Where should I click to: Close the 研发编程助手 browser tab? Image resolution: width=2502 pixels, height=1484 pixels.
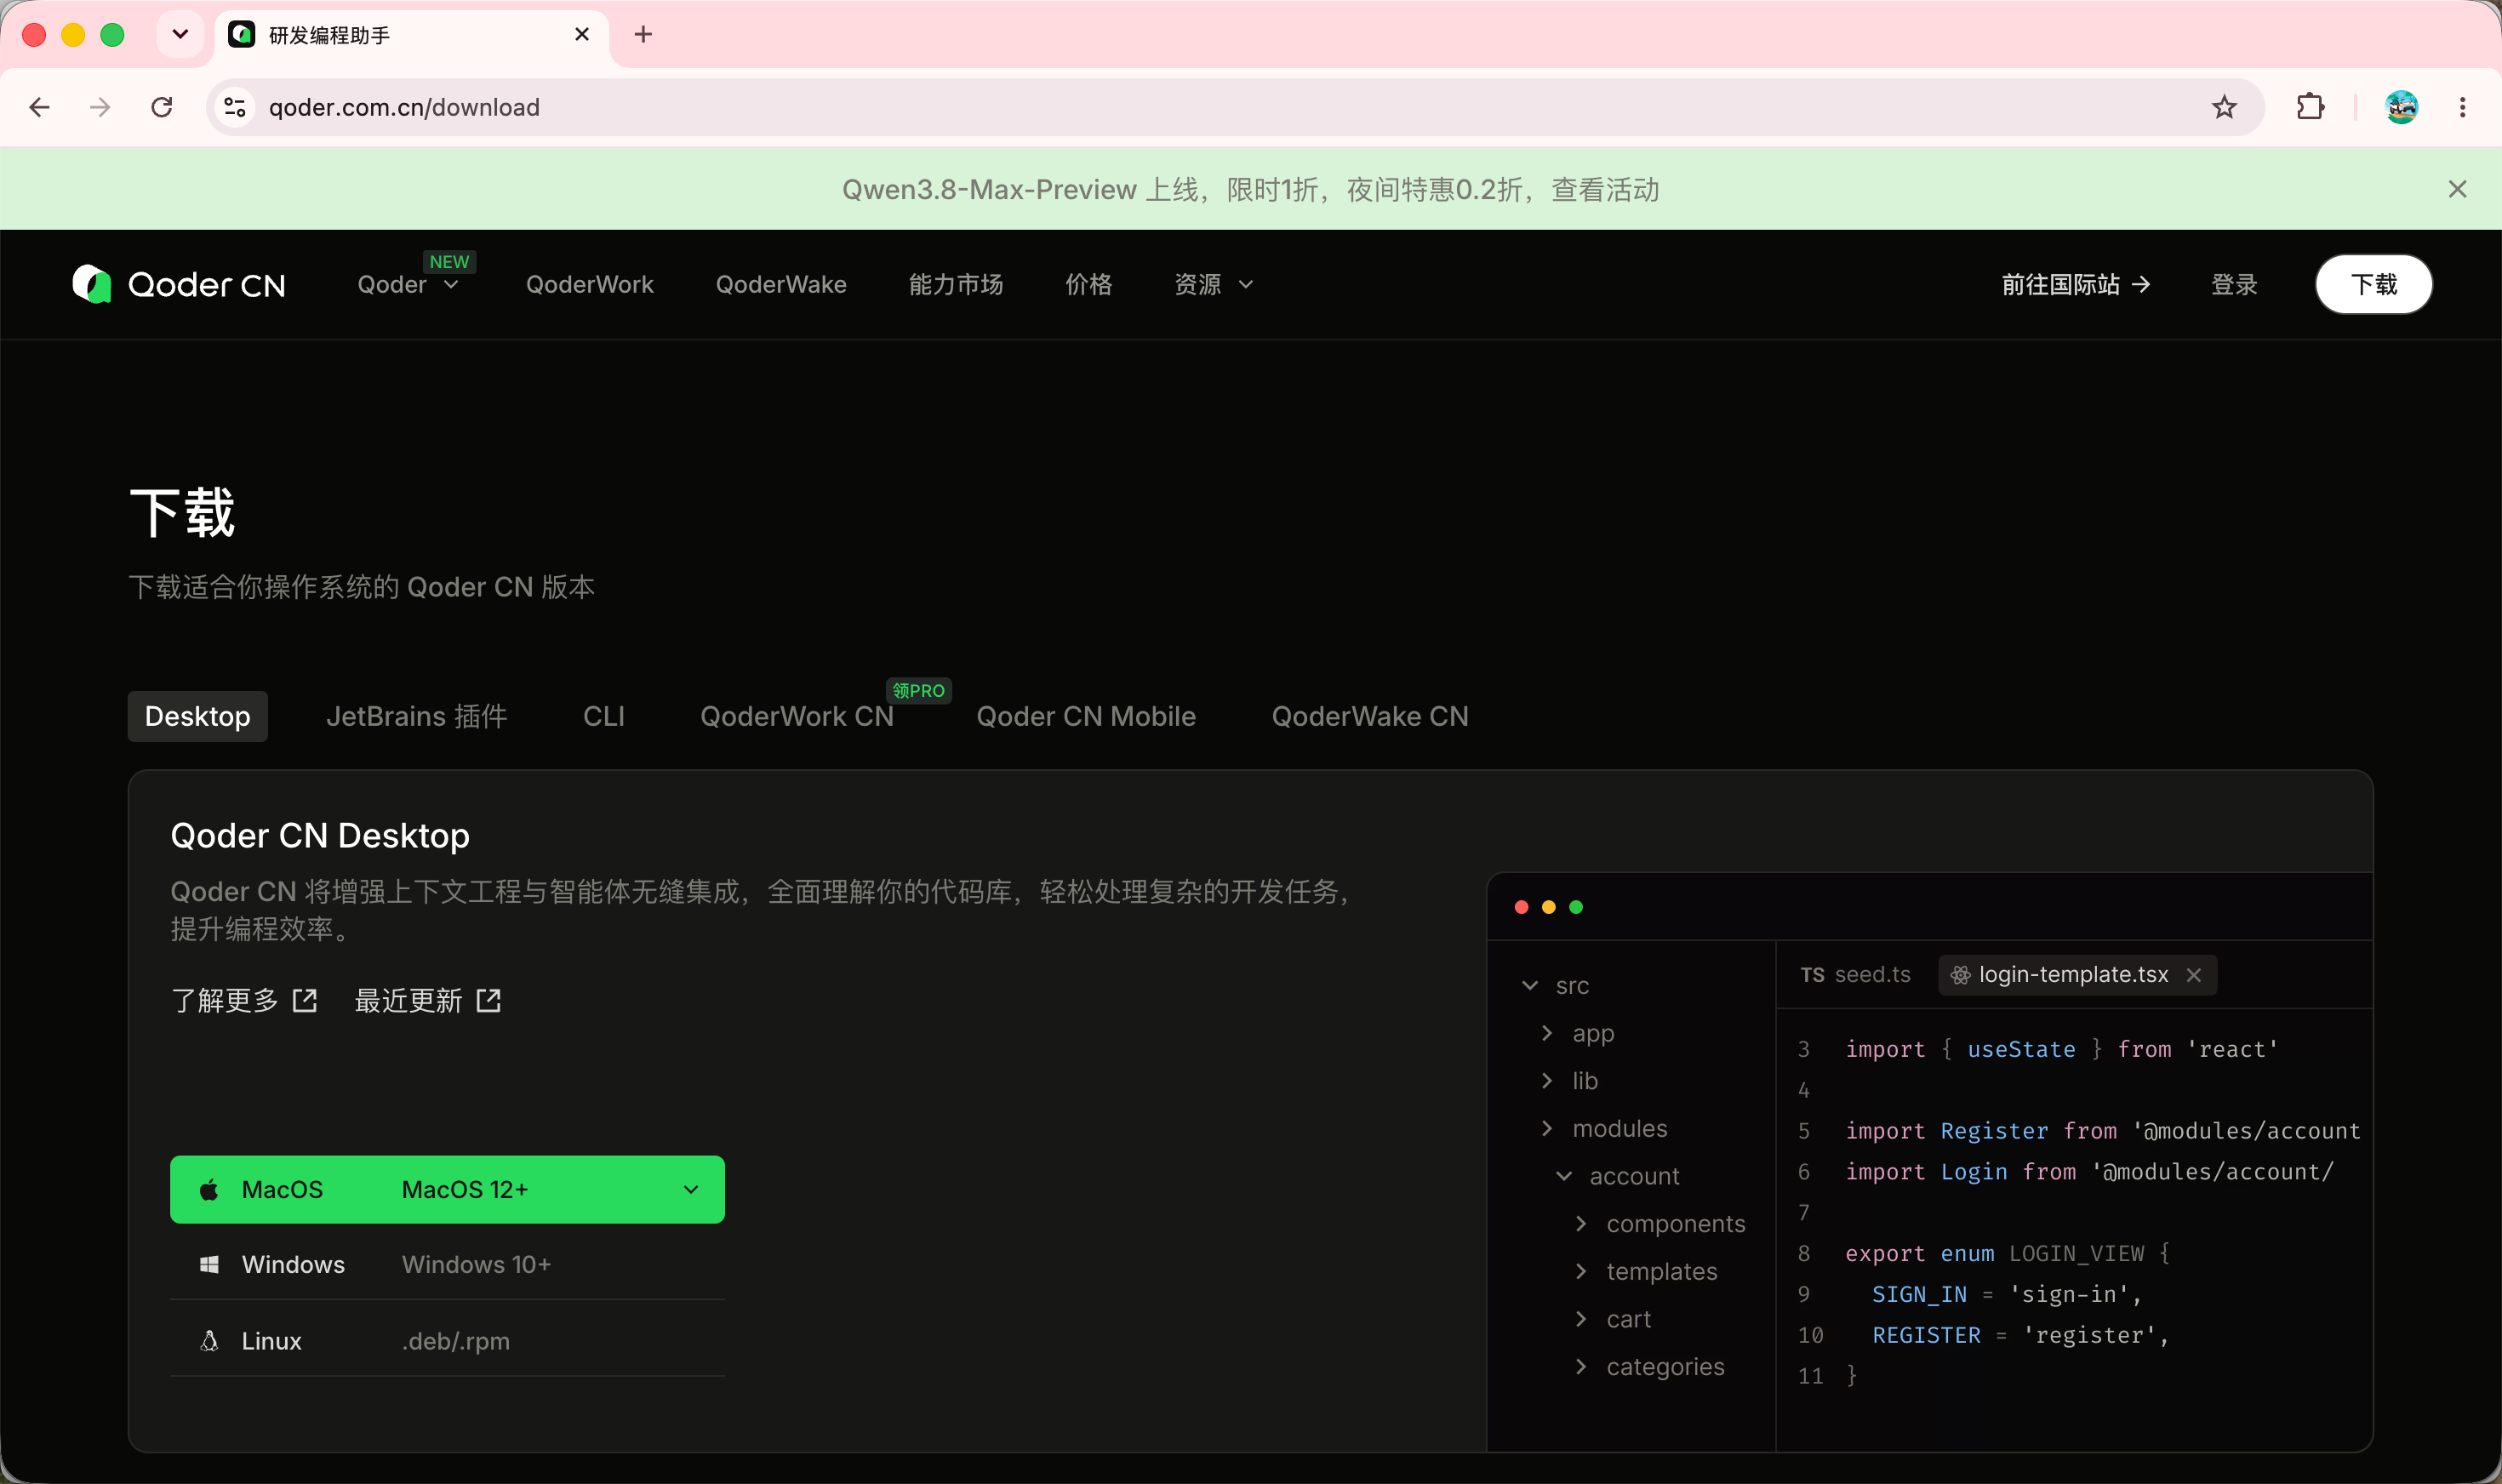point(582,35)
